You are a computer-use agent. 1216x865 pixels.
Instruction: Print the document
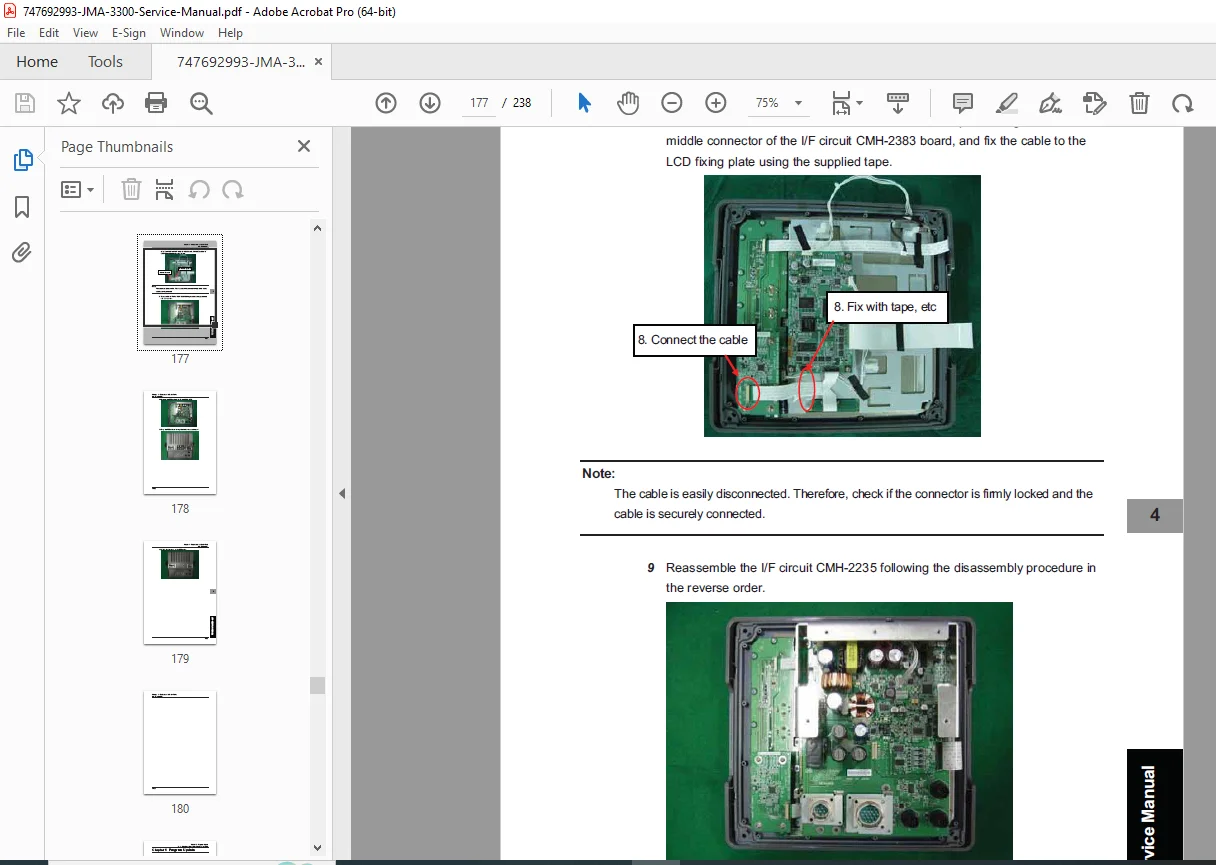(156, 103)
